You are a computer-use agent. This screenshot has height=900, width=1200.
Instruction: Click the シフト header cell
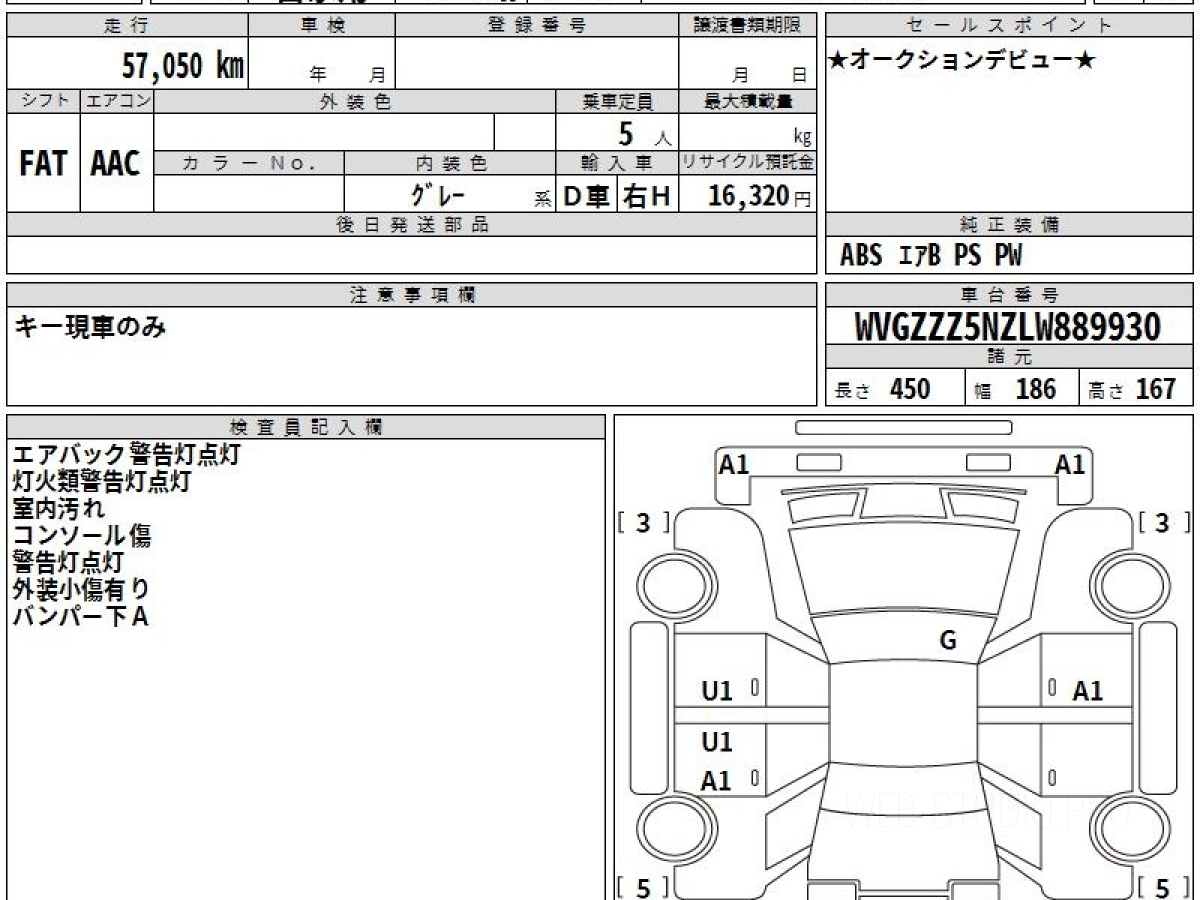[43, 101]
